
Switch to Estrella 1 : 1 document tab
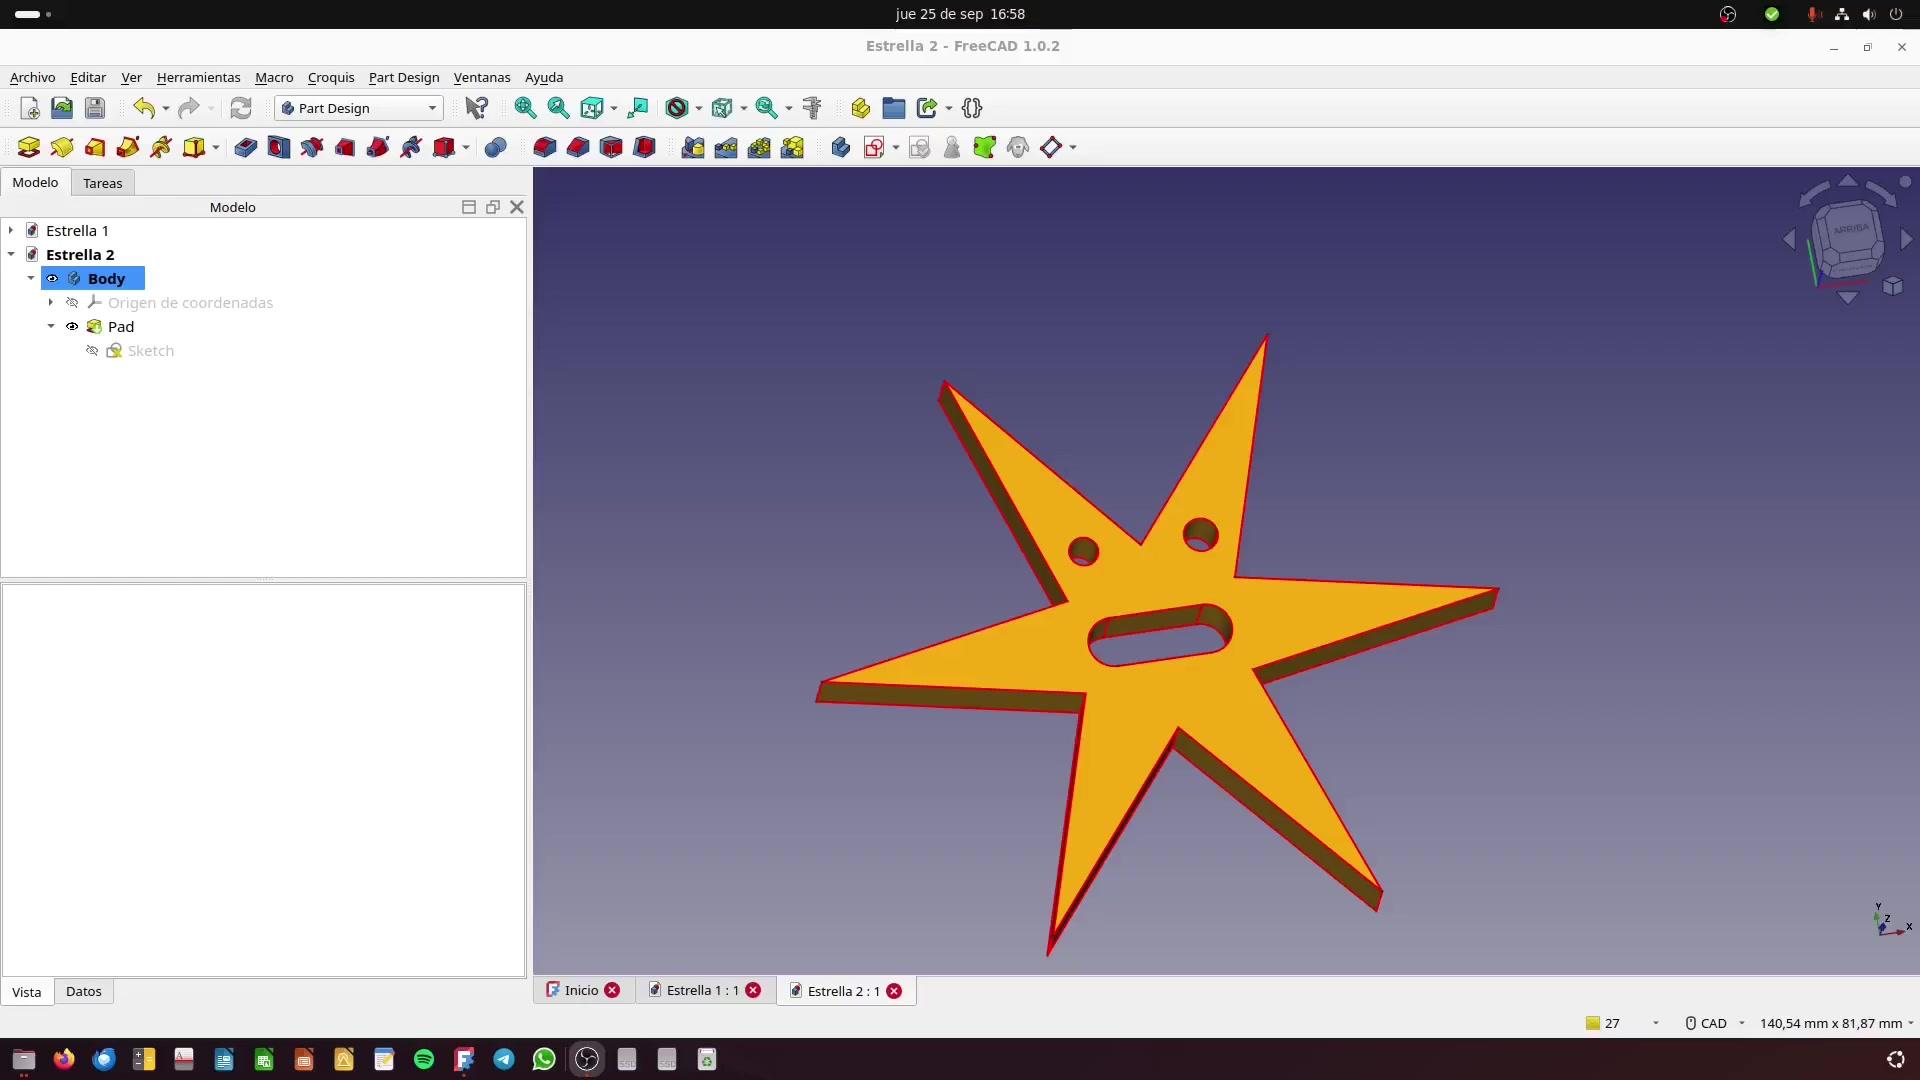point(702,991)
